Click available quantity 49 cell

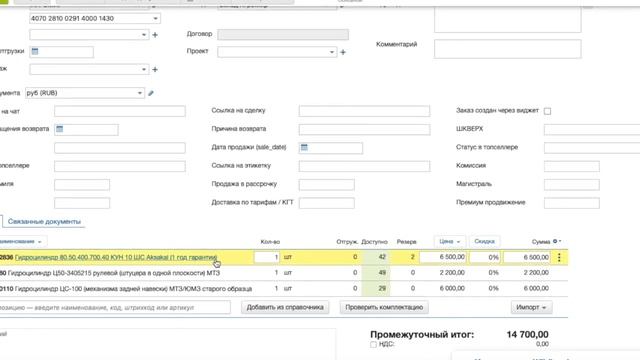(x=376, y=273)
